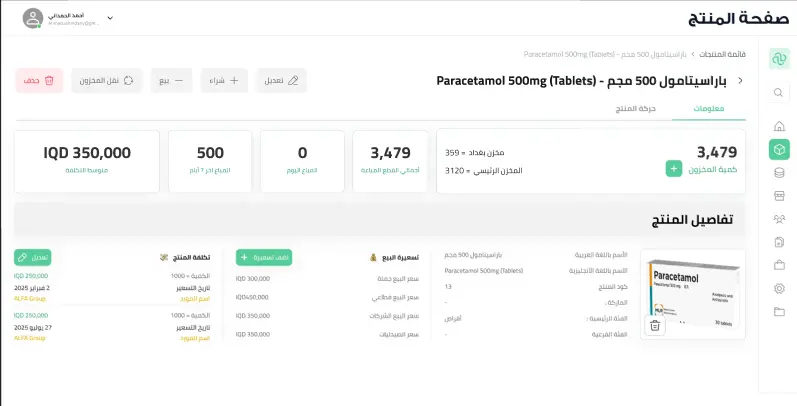Click the green تعديل button in تكلفة المنتج
Screen dimensions: 797x406
tap(33, 257)
